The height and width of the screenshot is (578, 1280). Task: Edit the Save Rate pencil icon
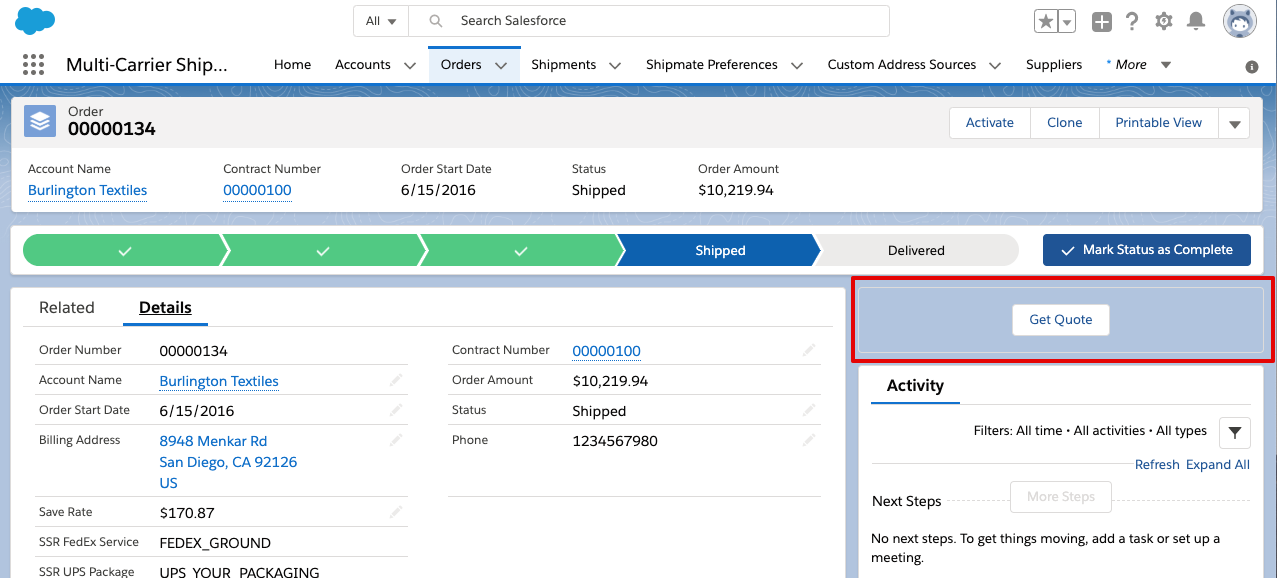396,512
